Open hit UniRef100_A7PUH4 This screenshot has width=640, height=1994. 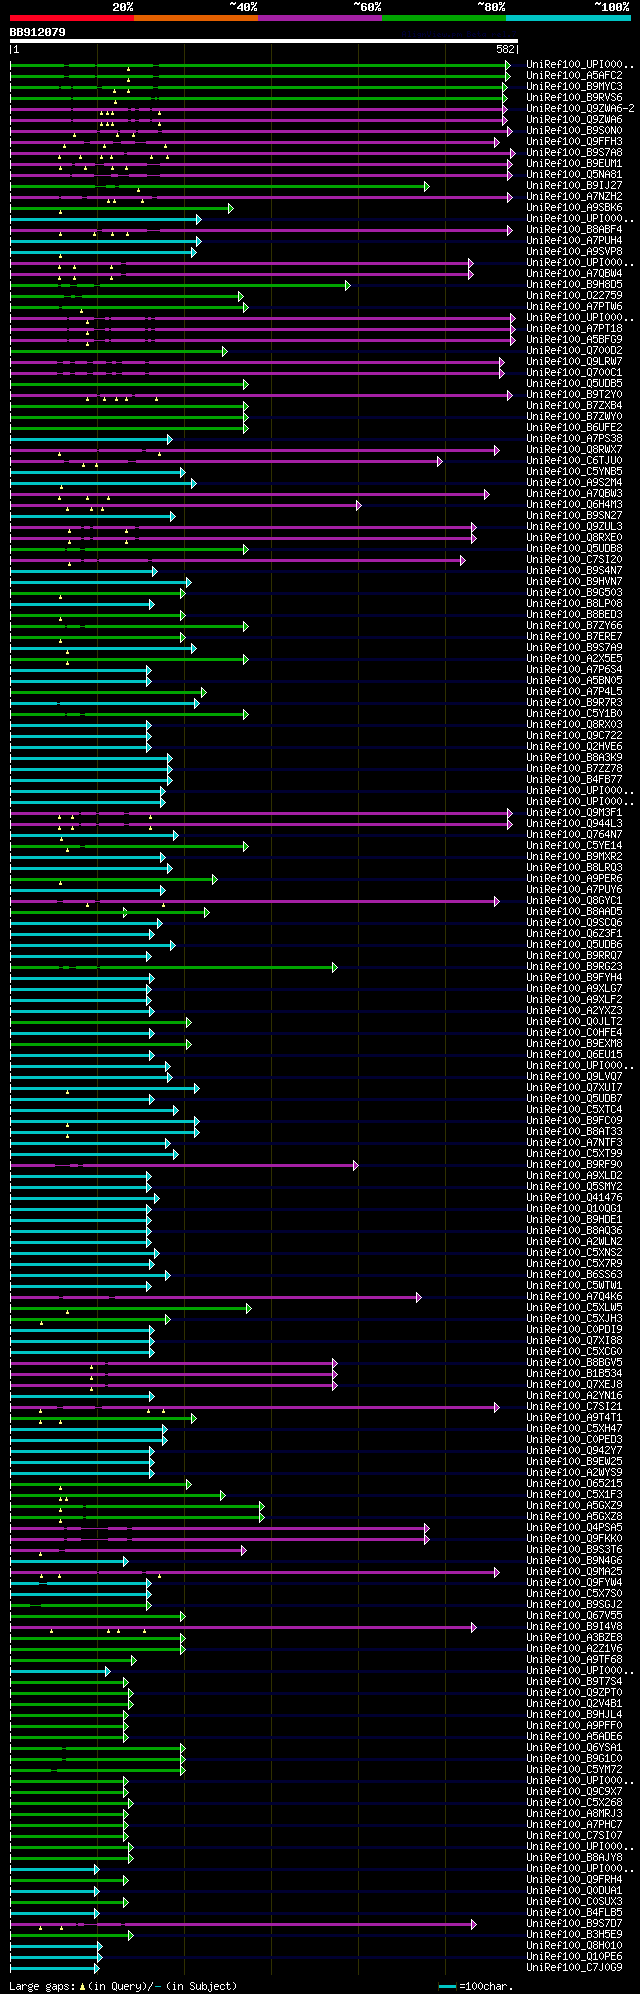pyautogui.click(x=574, y=240)
